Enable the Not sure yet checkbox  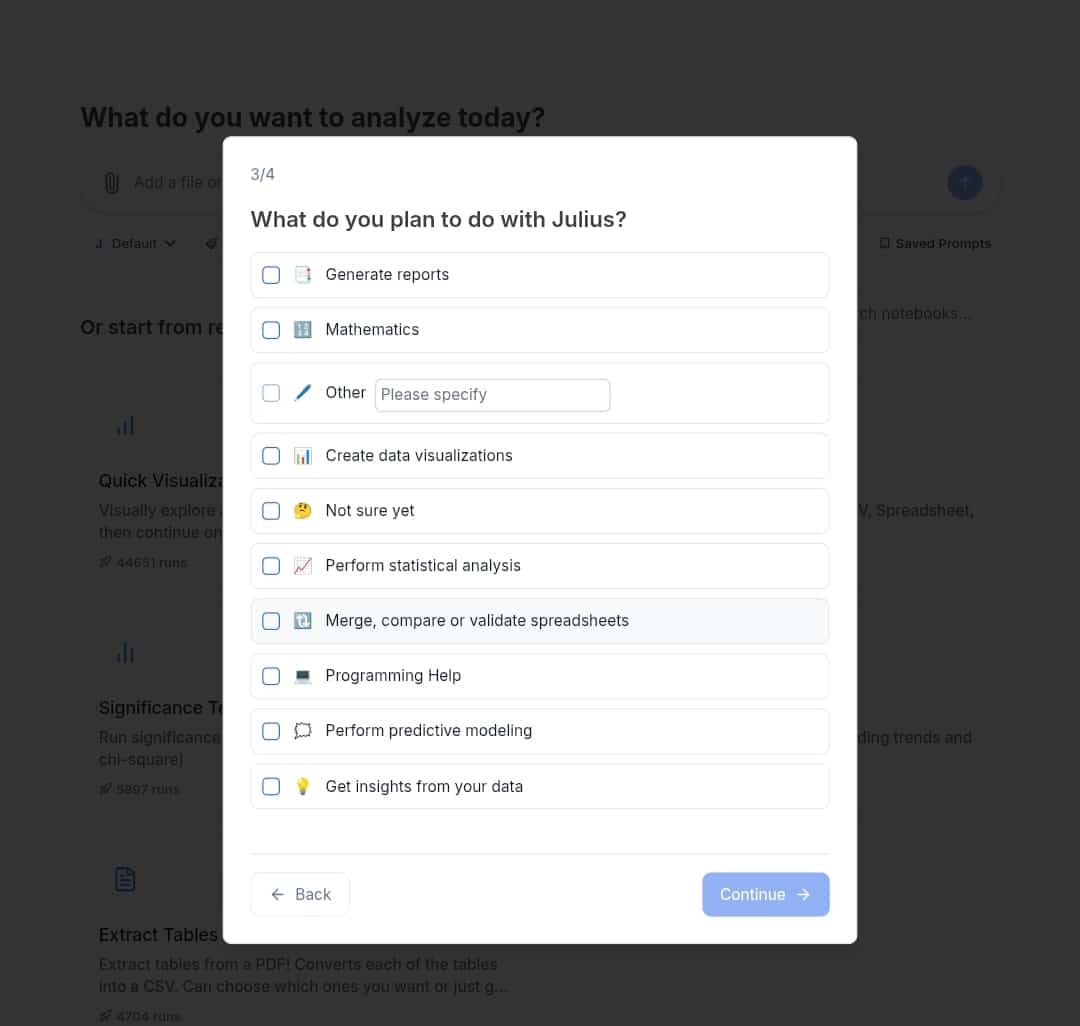click(x=271, y=511)
